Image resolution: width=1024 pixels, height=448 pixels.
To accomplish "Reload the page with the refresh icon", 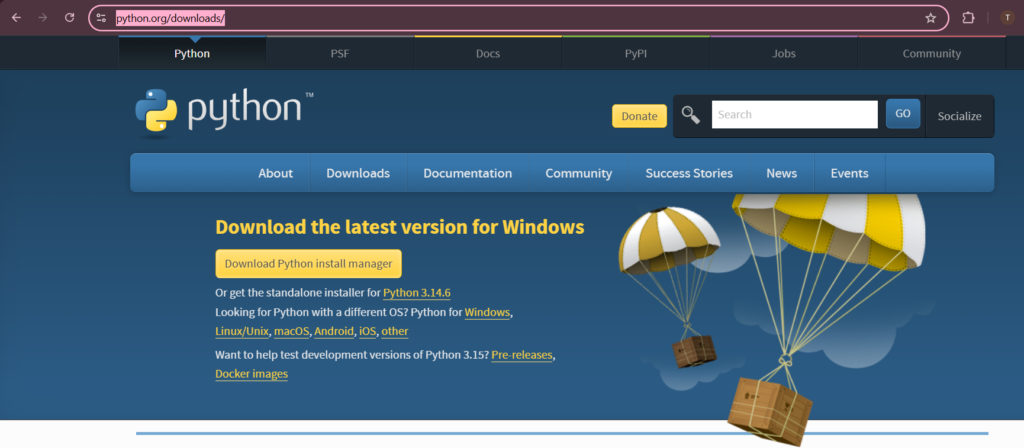I will (69, 18).
